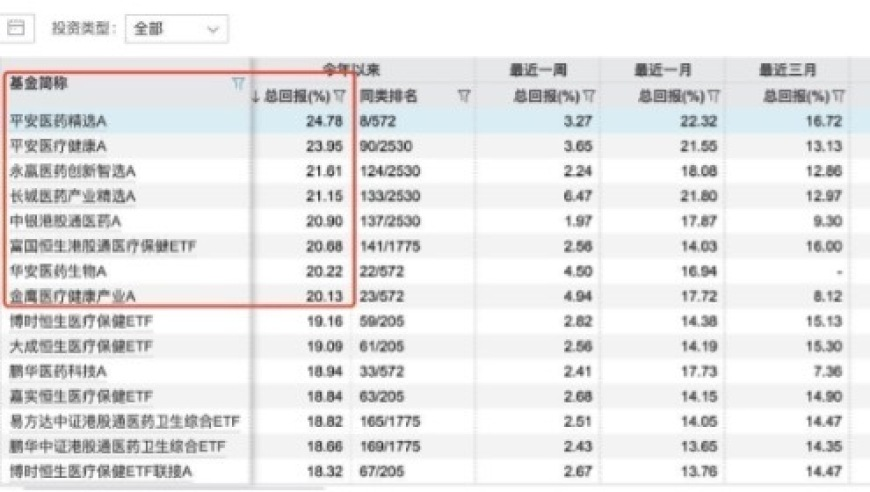Click year-to-date return value 20.90
Screen dimensions: 870x492
pyautogui.click(x=325, y=221)
